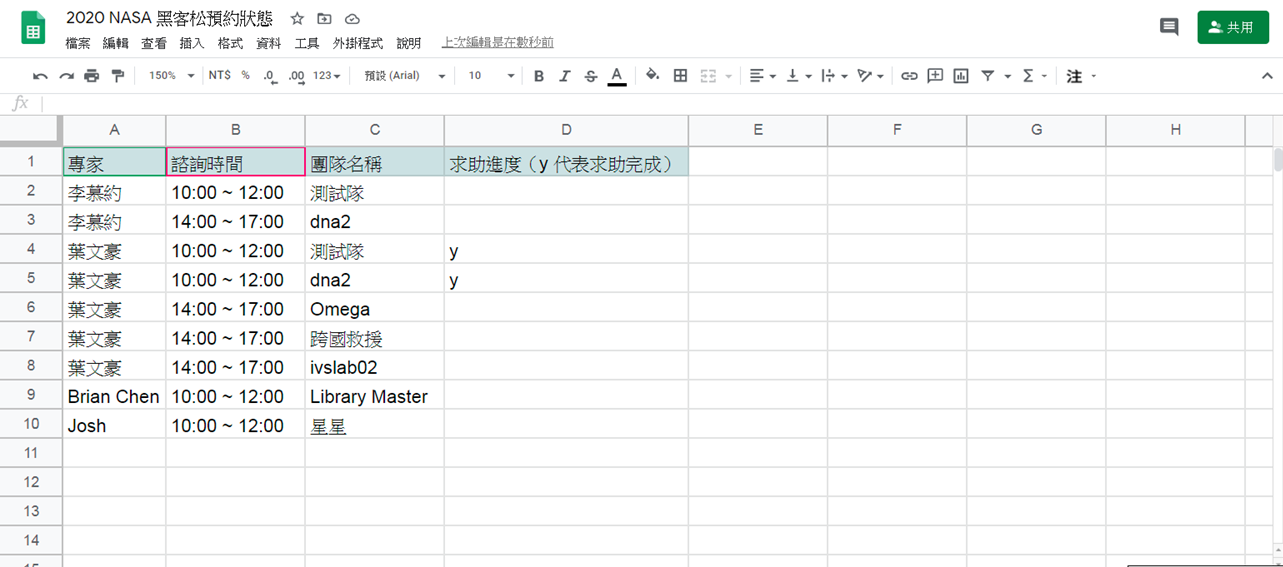The height and width of the screenshot is (567, 1283).
Task: Click the document title text
Action: point(169,19)
